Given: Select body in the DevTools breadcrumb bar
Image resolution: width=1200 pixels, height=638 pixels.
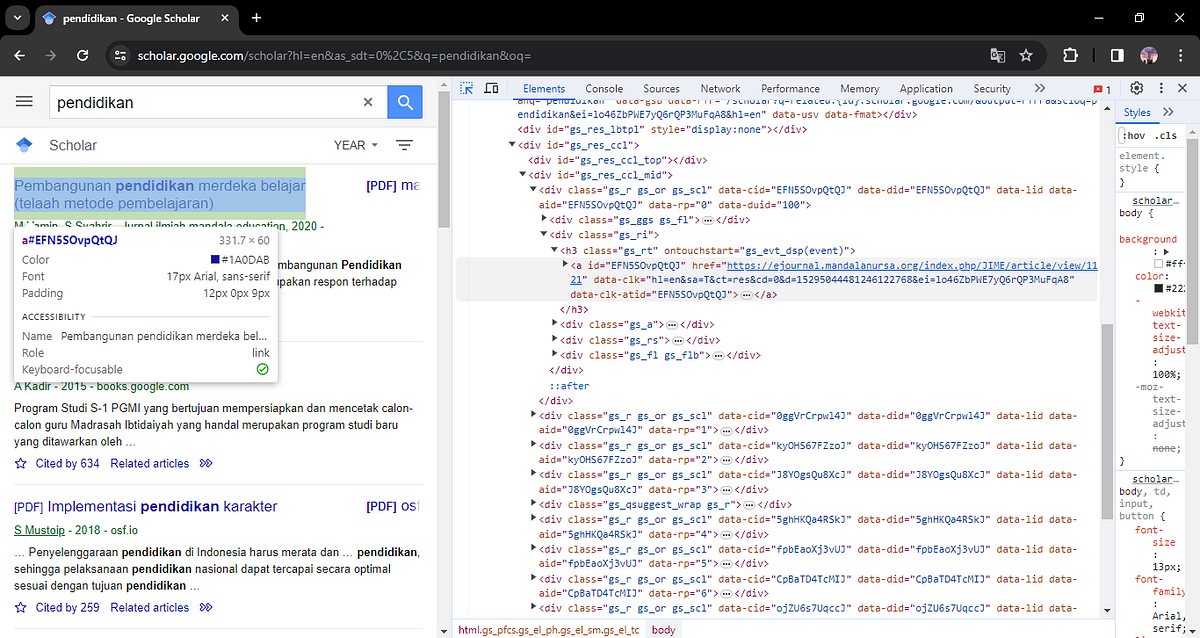Looking at the screenshot, I should click(x=663, y=629).
